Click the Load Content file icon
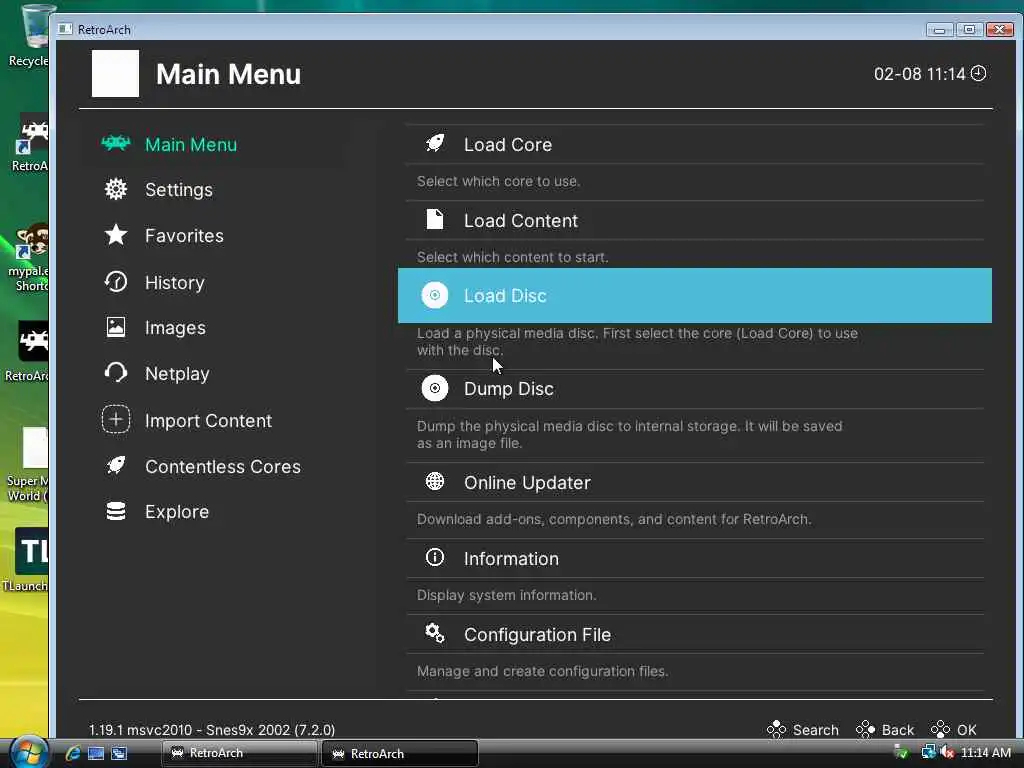Viewport: 1024px width, 768px height. click(x=435, y=219)
